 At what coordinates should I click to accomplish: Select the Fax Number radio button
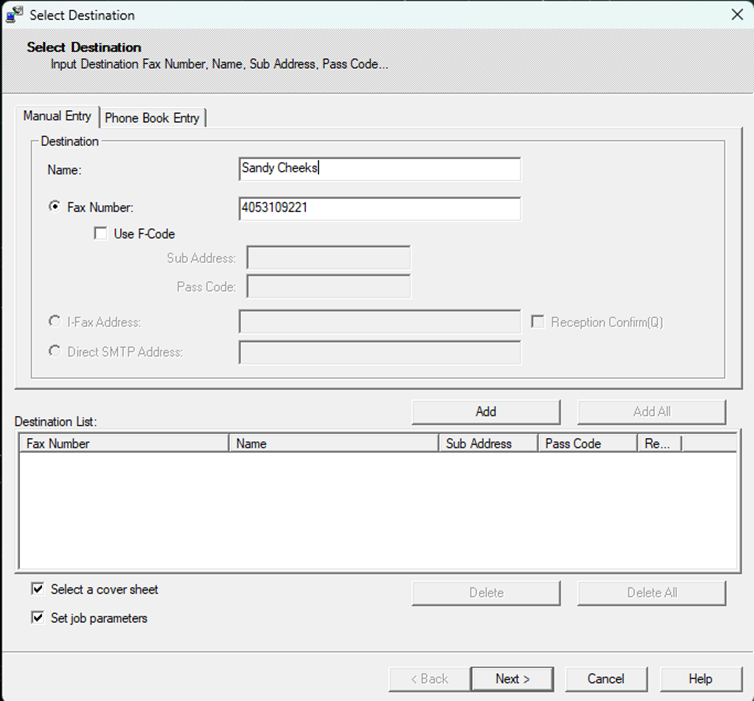pyautogui.click(x=54, y=207)
